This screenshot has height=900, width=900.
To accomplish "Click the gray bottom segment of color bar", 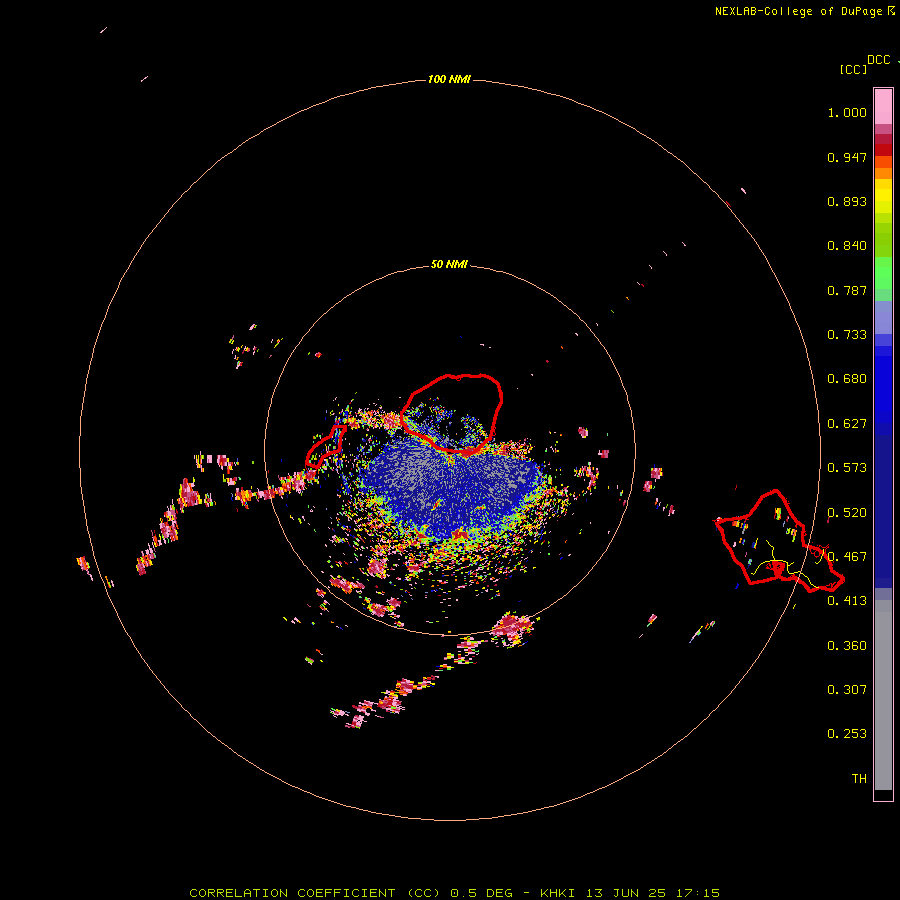I will coord(883,695).
